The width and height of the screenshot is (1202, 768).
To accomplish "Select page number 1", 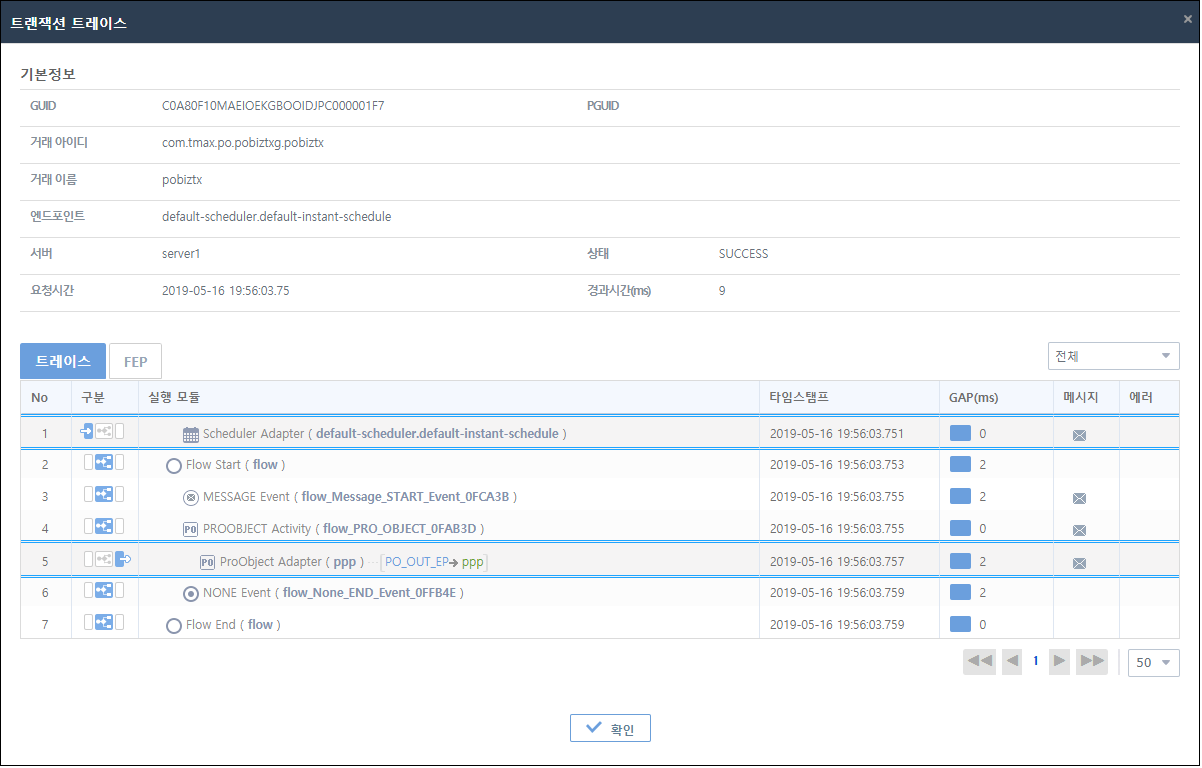I will click(x=1036, y=661).
